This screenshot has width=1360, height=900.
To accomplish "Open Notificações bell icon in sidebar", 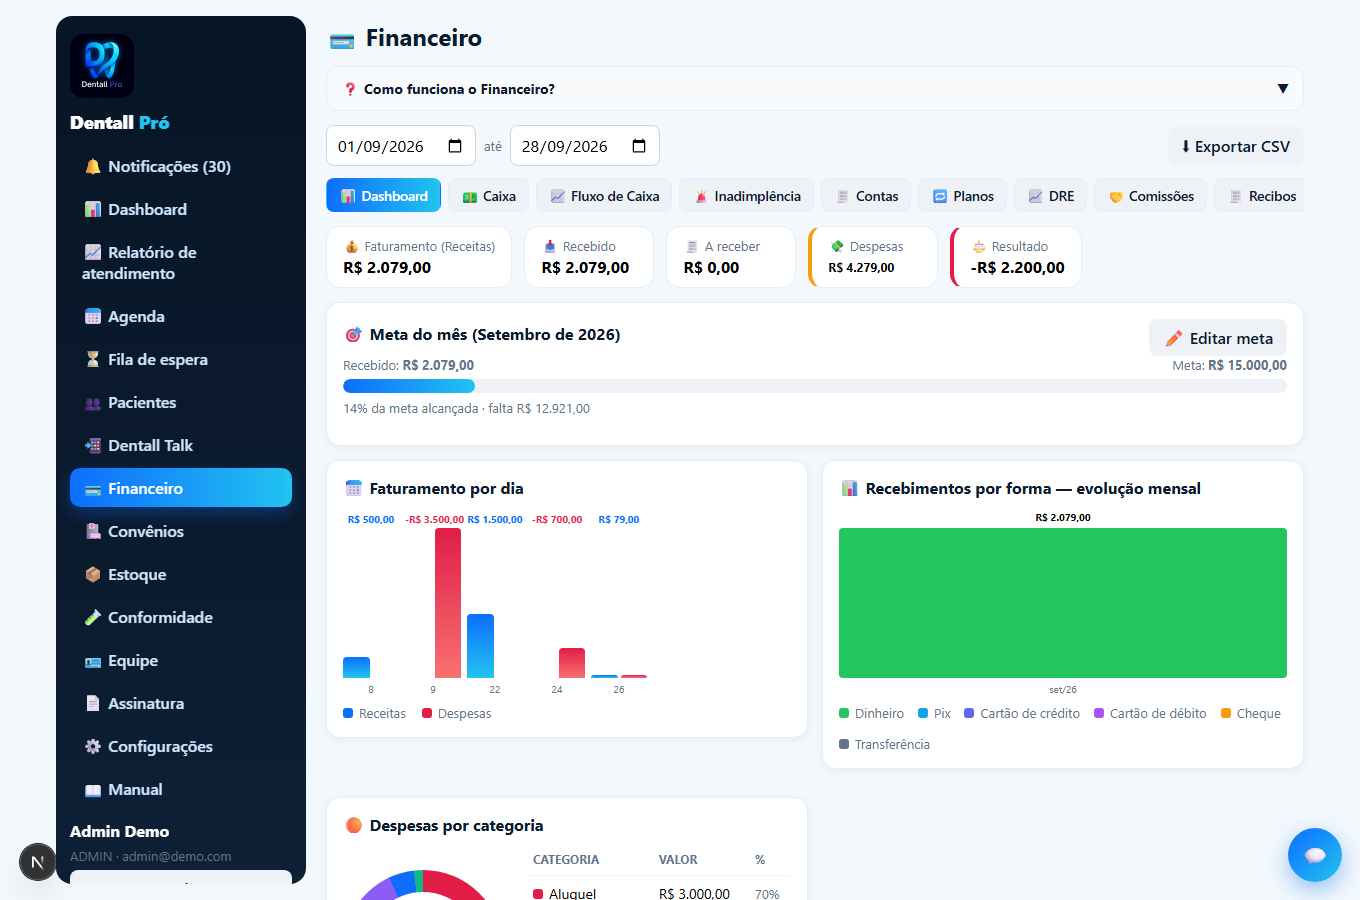I will [x=93, y=166].
